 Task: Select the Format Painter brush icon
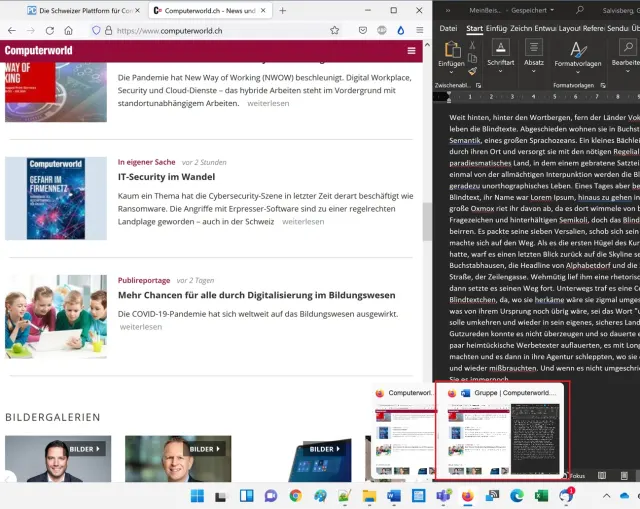(x=470, y=71)
